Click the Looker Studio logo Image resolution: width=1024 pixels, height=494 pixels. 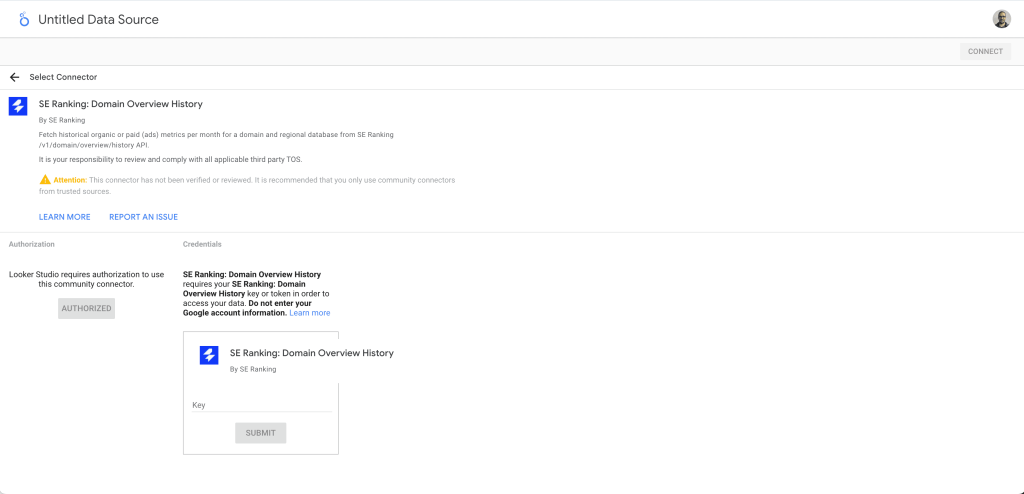24,19
